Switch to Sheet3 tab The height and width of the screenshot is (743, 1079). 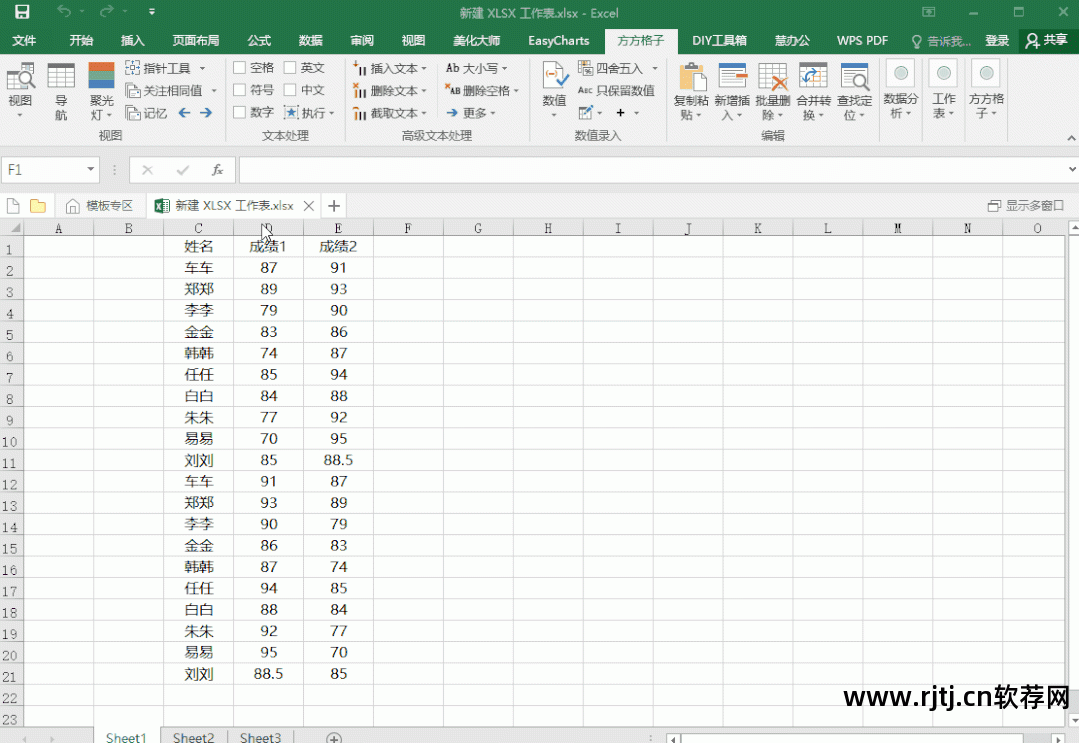(260, 737)
